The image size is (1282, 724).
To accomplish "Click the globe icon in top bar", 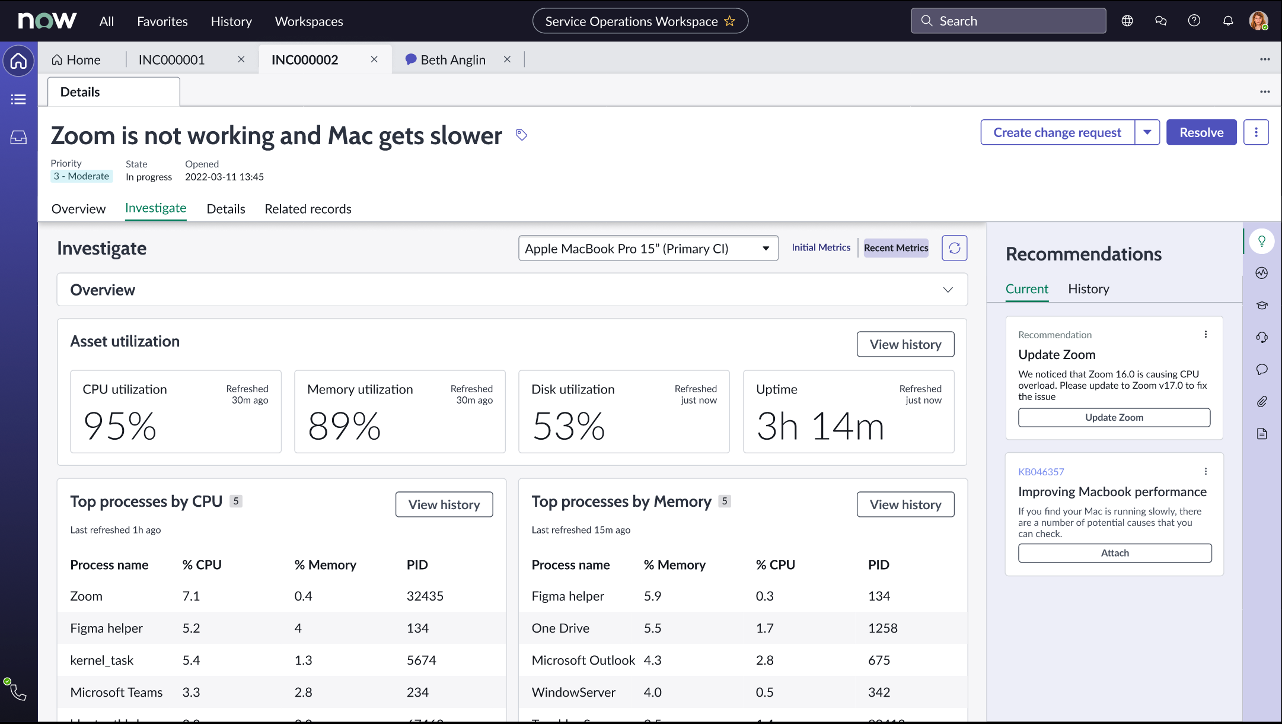I will pos(1127,21).
